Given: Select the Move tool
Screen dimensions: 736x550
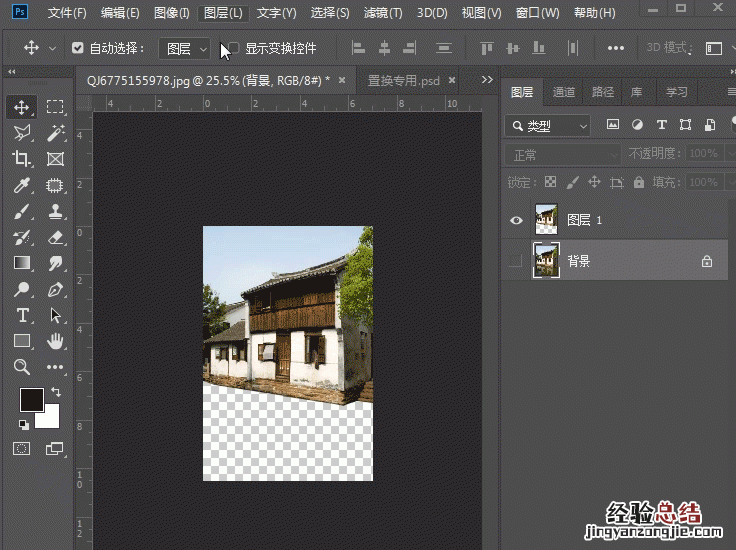Looking at the screenshot, I should click(22, 107).
